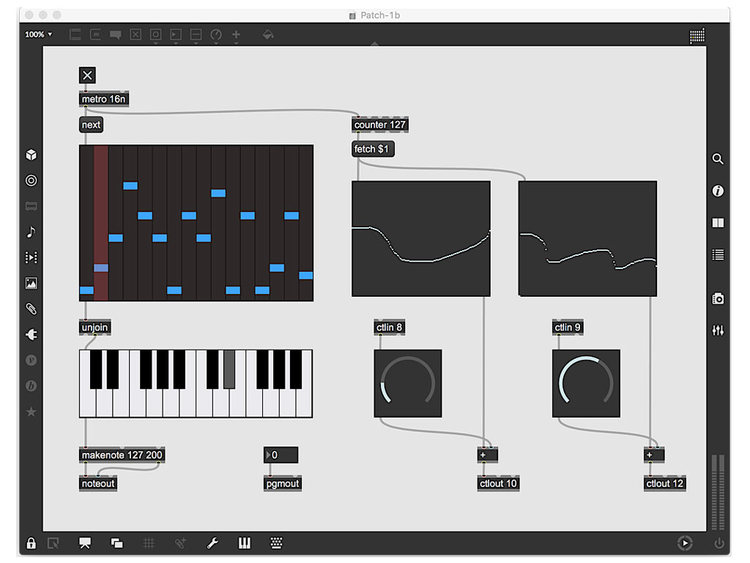The image size is (750, 563).
Task: Click the 'fetch $1' message box
Action: [373, 149]
